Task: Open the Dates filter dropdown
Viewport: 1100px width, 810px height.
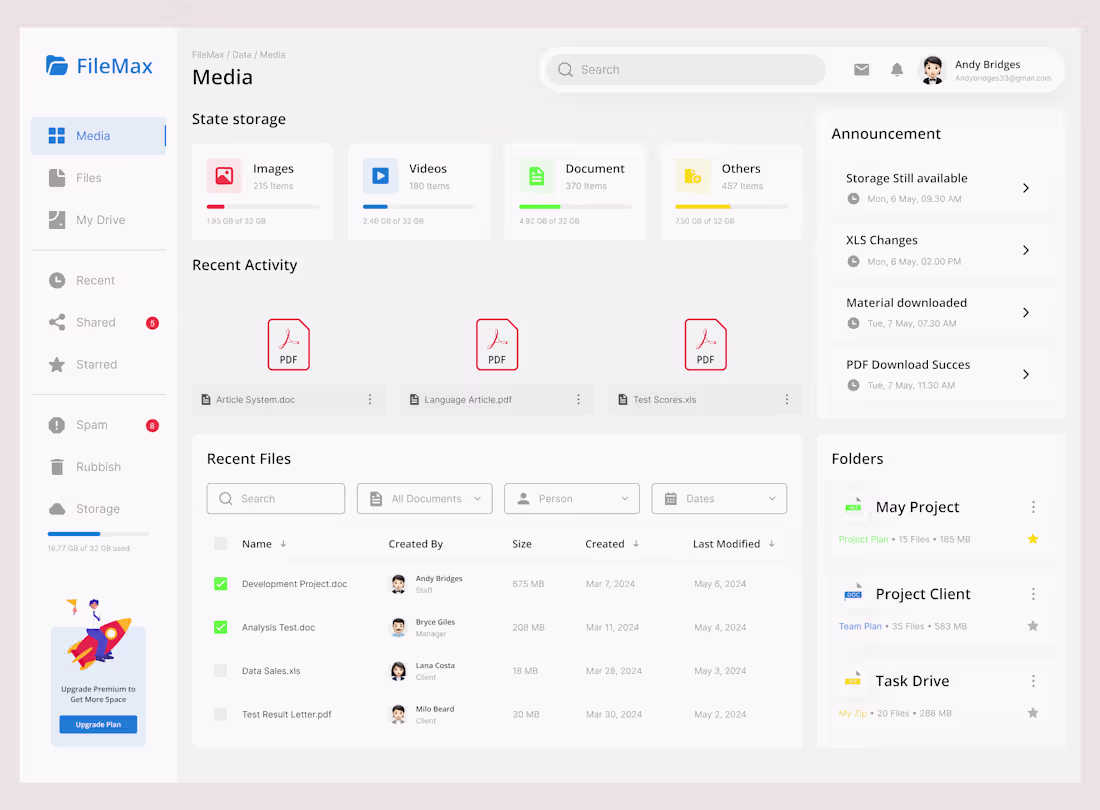Action: point(719,498)
